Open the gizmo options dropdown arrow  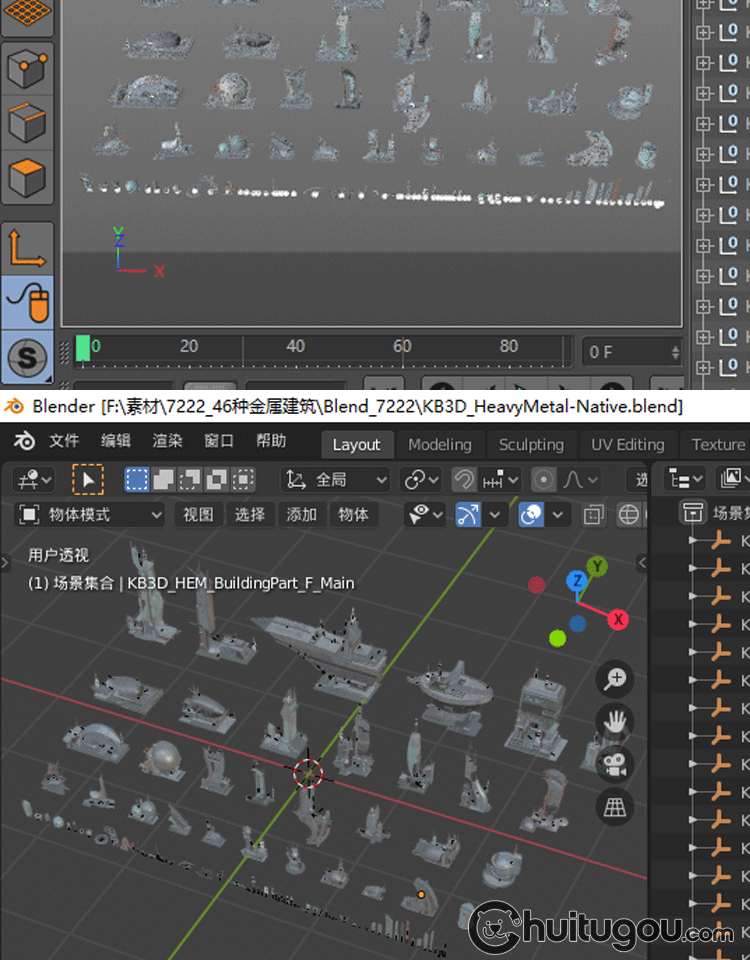[x=495, y=514]
